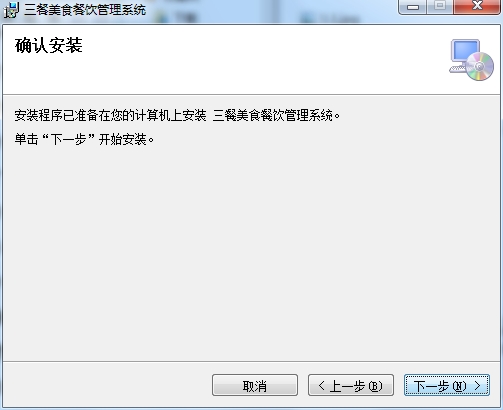The image size is (503, 410).
Task: Cancel the installation with 取消
Action: click(255, 385)
